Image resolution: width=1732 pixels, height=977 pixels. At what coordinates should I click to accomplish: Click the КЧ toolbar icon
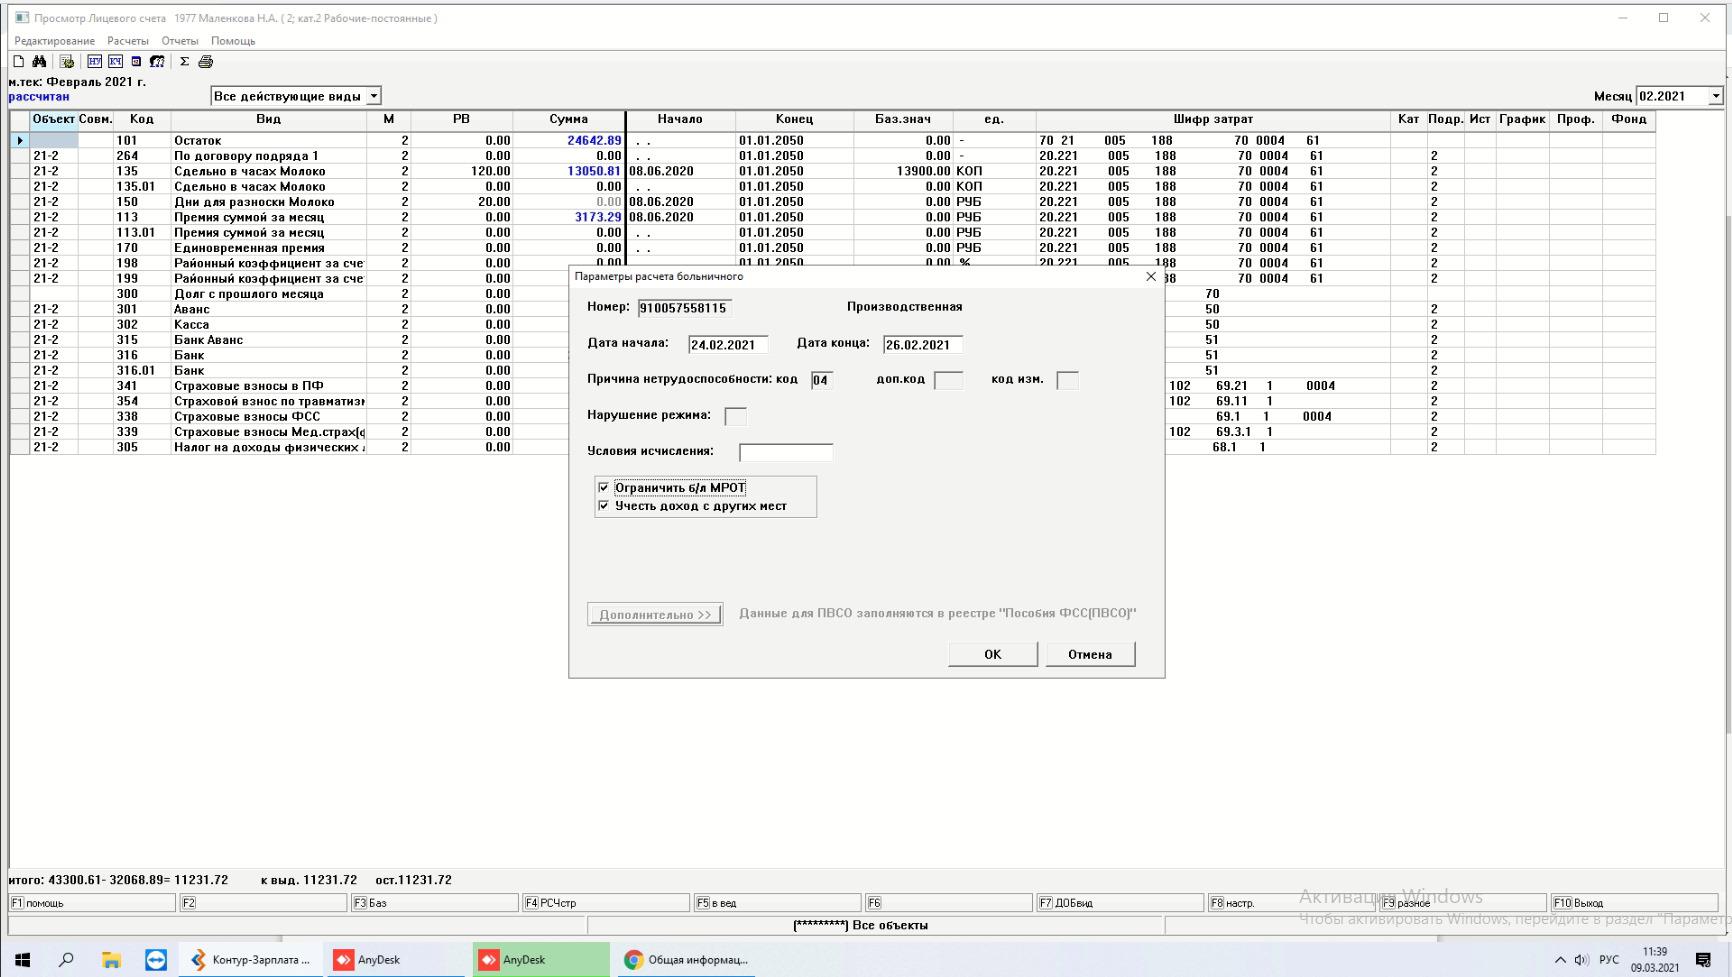[x=115, y=62]
